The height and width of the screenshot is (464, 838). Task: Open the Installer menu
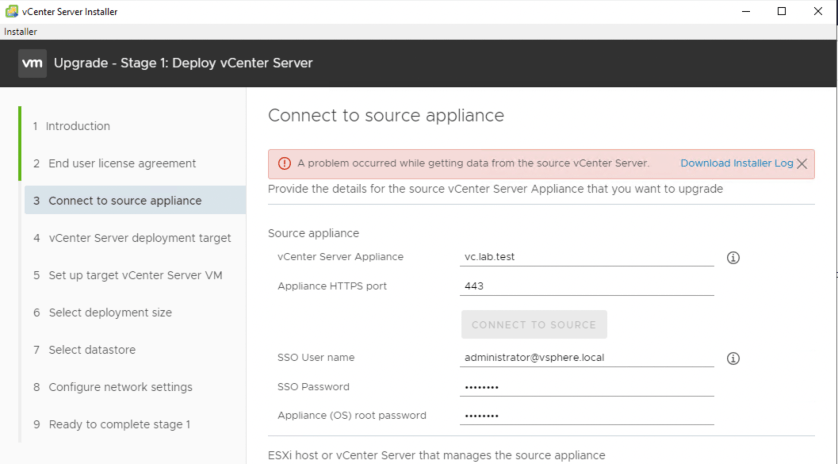tap(20, 32)
